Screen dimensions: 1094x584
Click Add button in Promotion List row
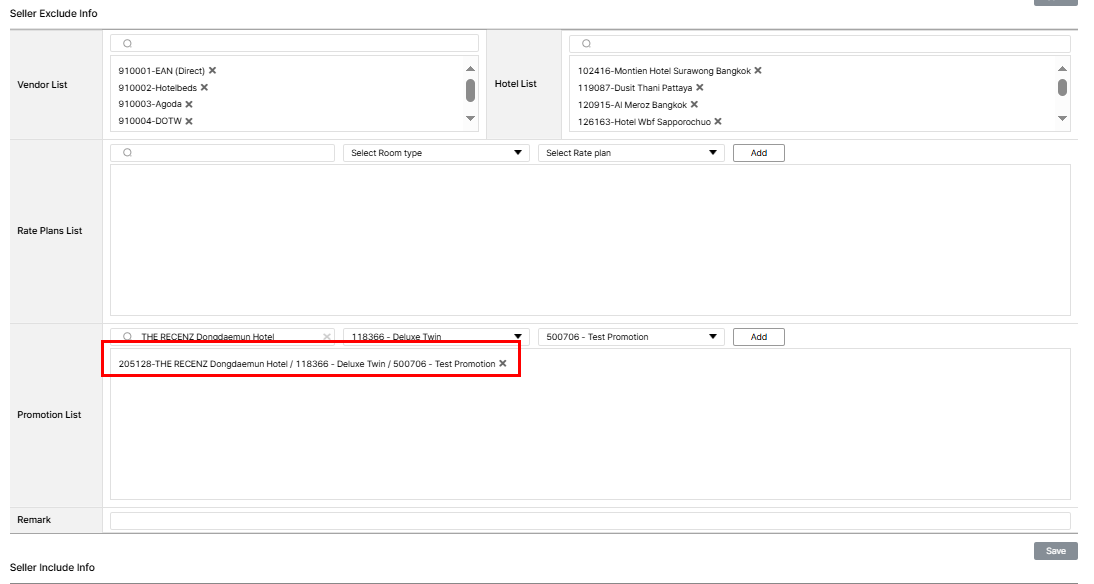[758, 337]
